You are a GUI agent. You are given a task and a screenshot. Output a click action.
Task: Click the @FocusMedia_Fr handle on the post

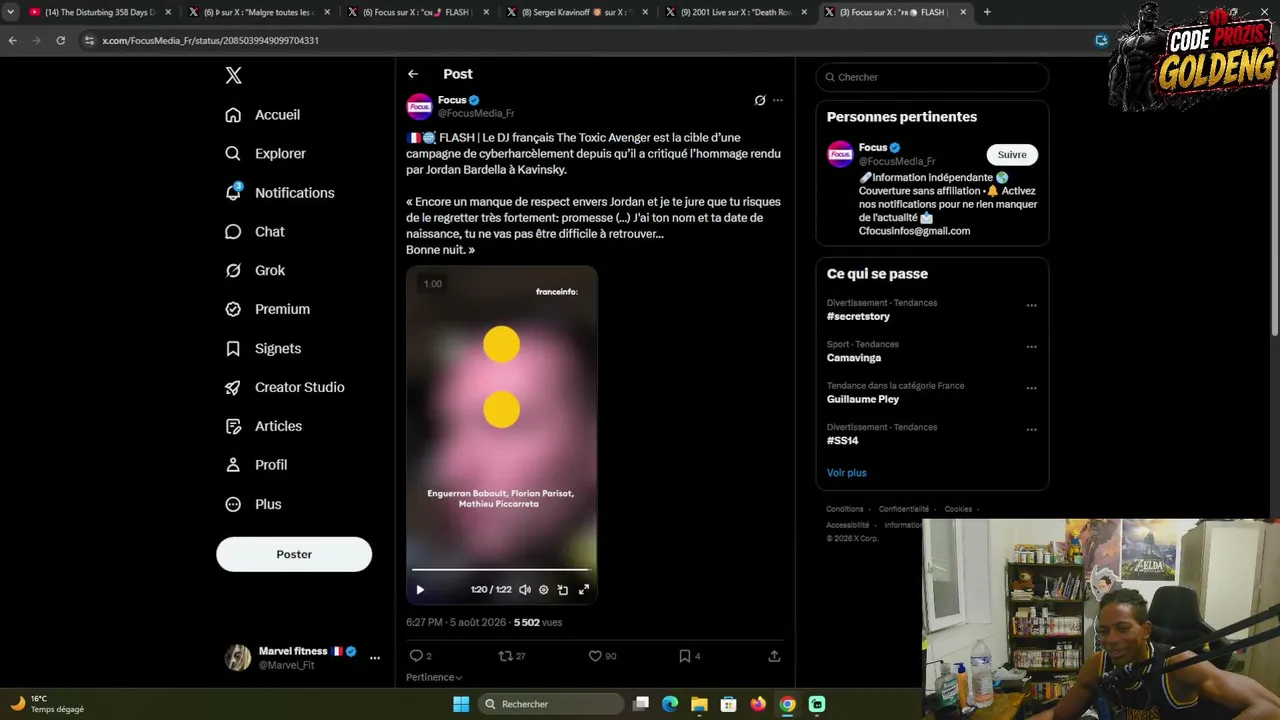[476, 114]
